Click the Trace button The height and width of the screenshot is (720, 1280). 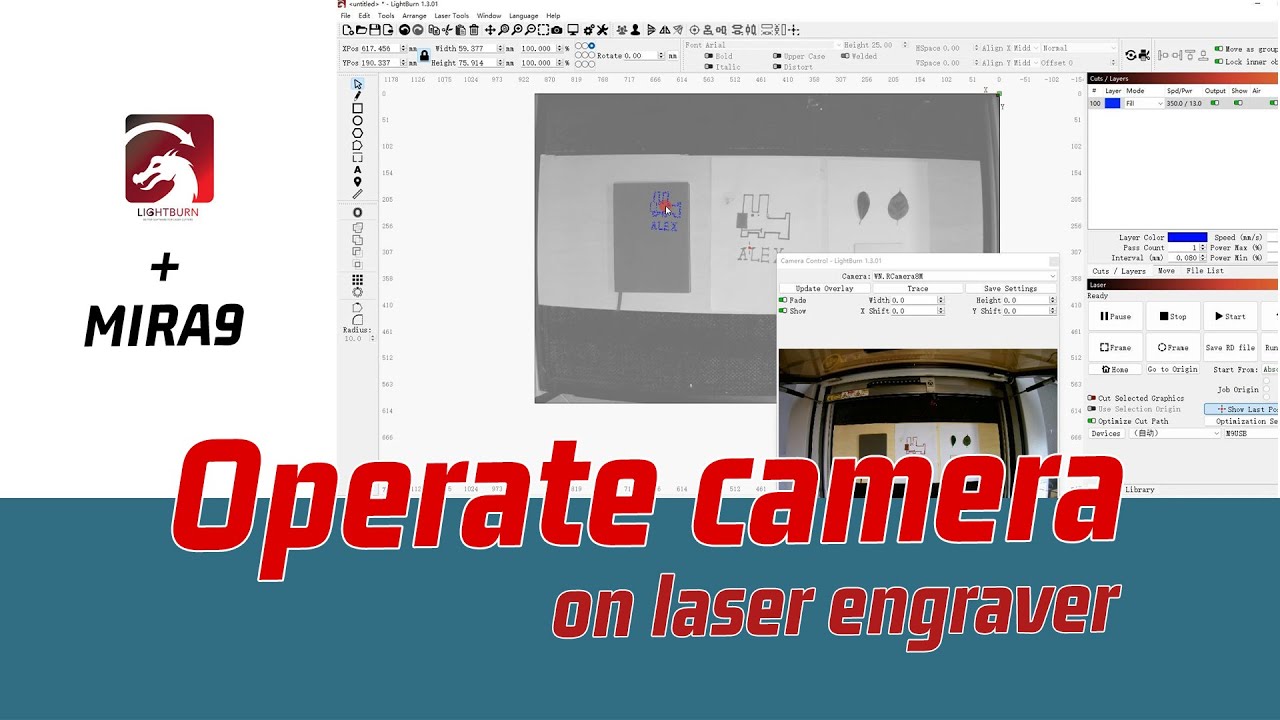917,288
